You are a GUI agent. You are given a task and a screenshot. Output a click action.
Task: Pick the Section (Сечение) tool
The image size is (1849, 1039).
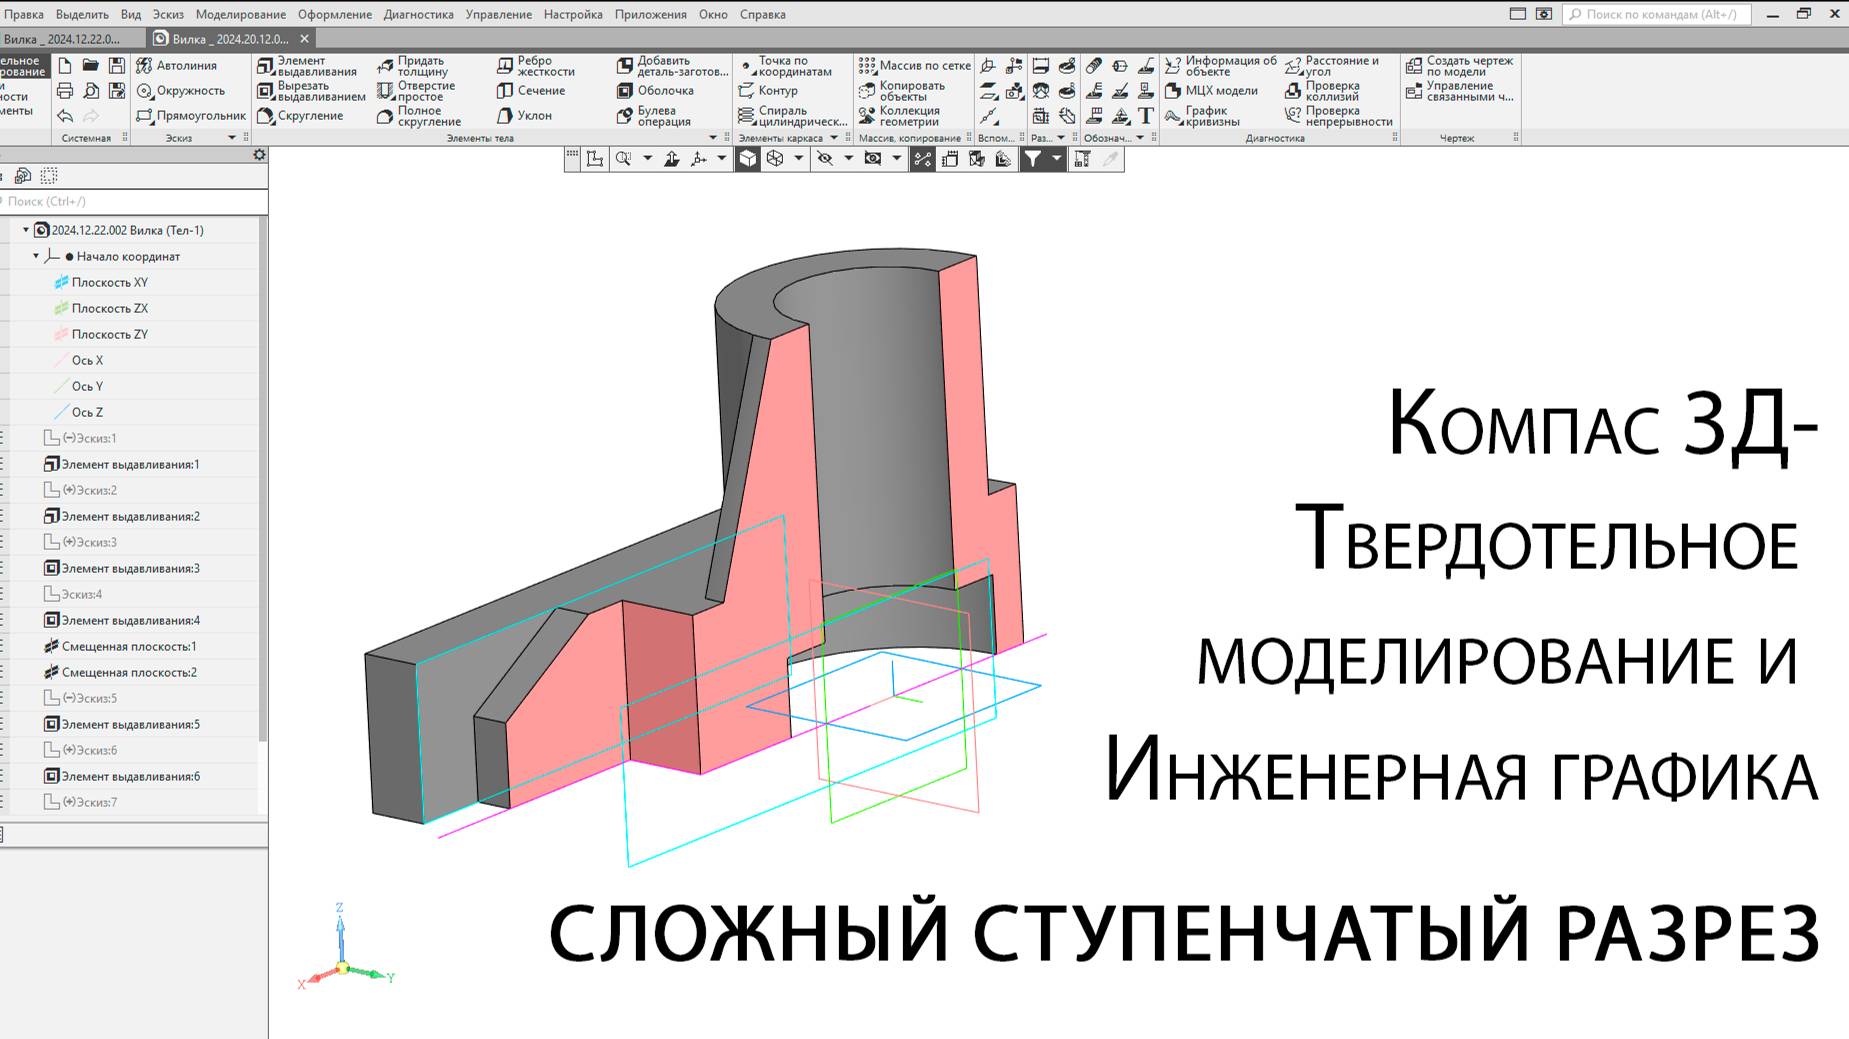[531, 91]
